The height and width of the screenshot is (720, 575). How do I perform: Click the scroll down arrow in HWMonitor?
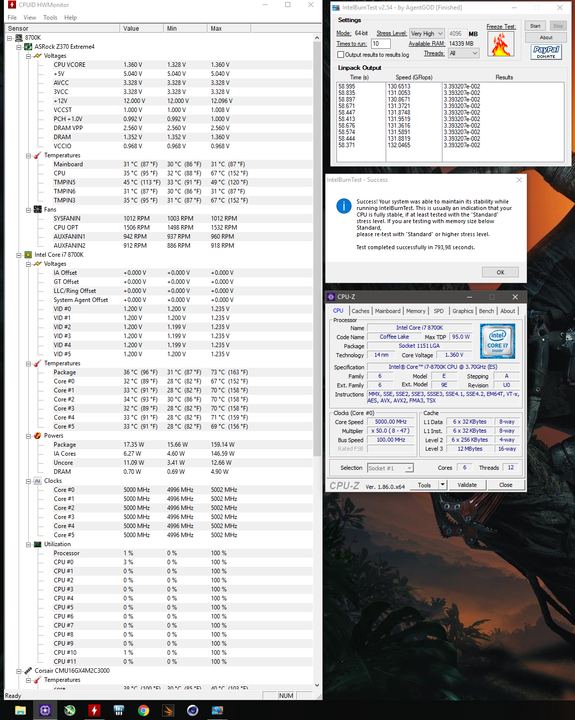pos(317,685)
